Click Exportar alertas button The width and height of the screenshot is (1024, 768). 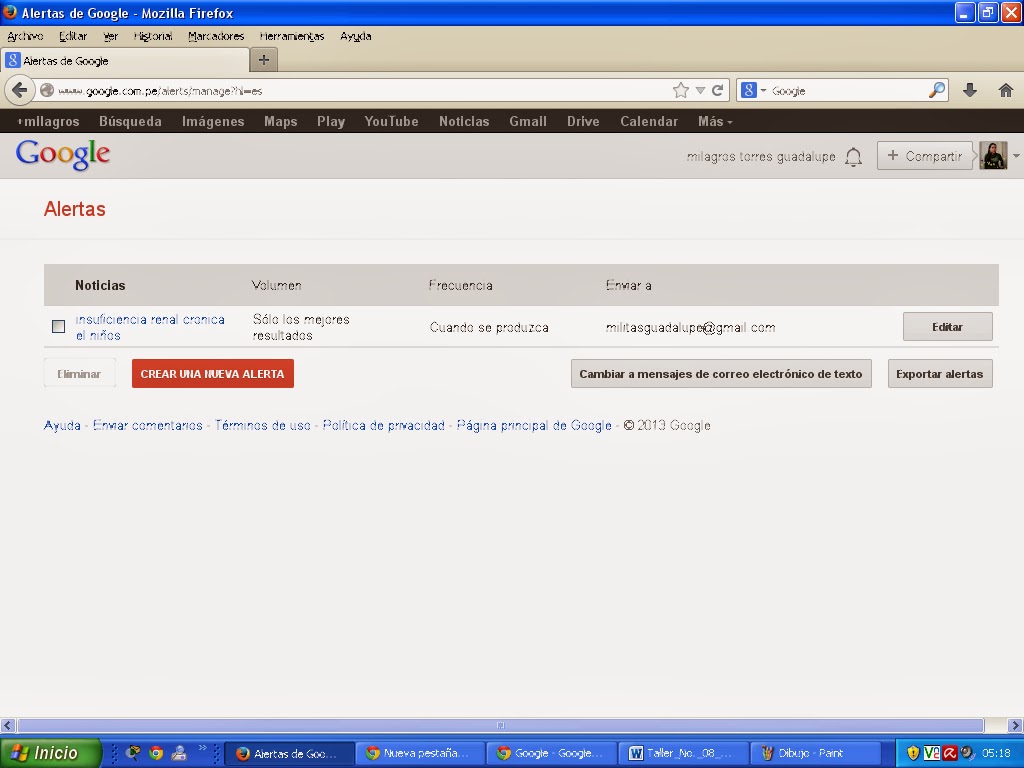point(940,374)
